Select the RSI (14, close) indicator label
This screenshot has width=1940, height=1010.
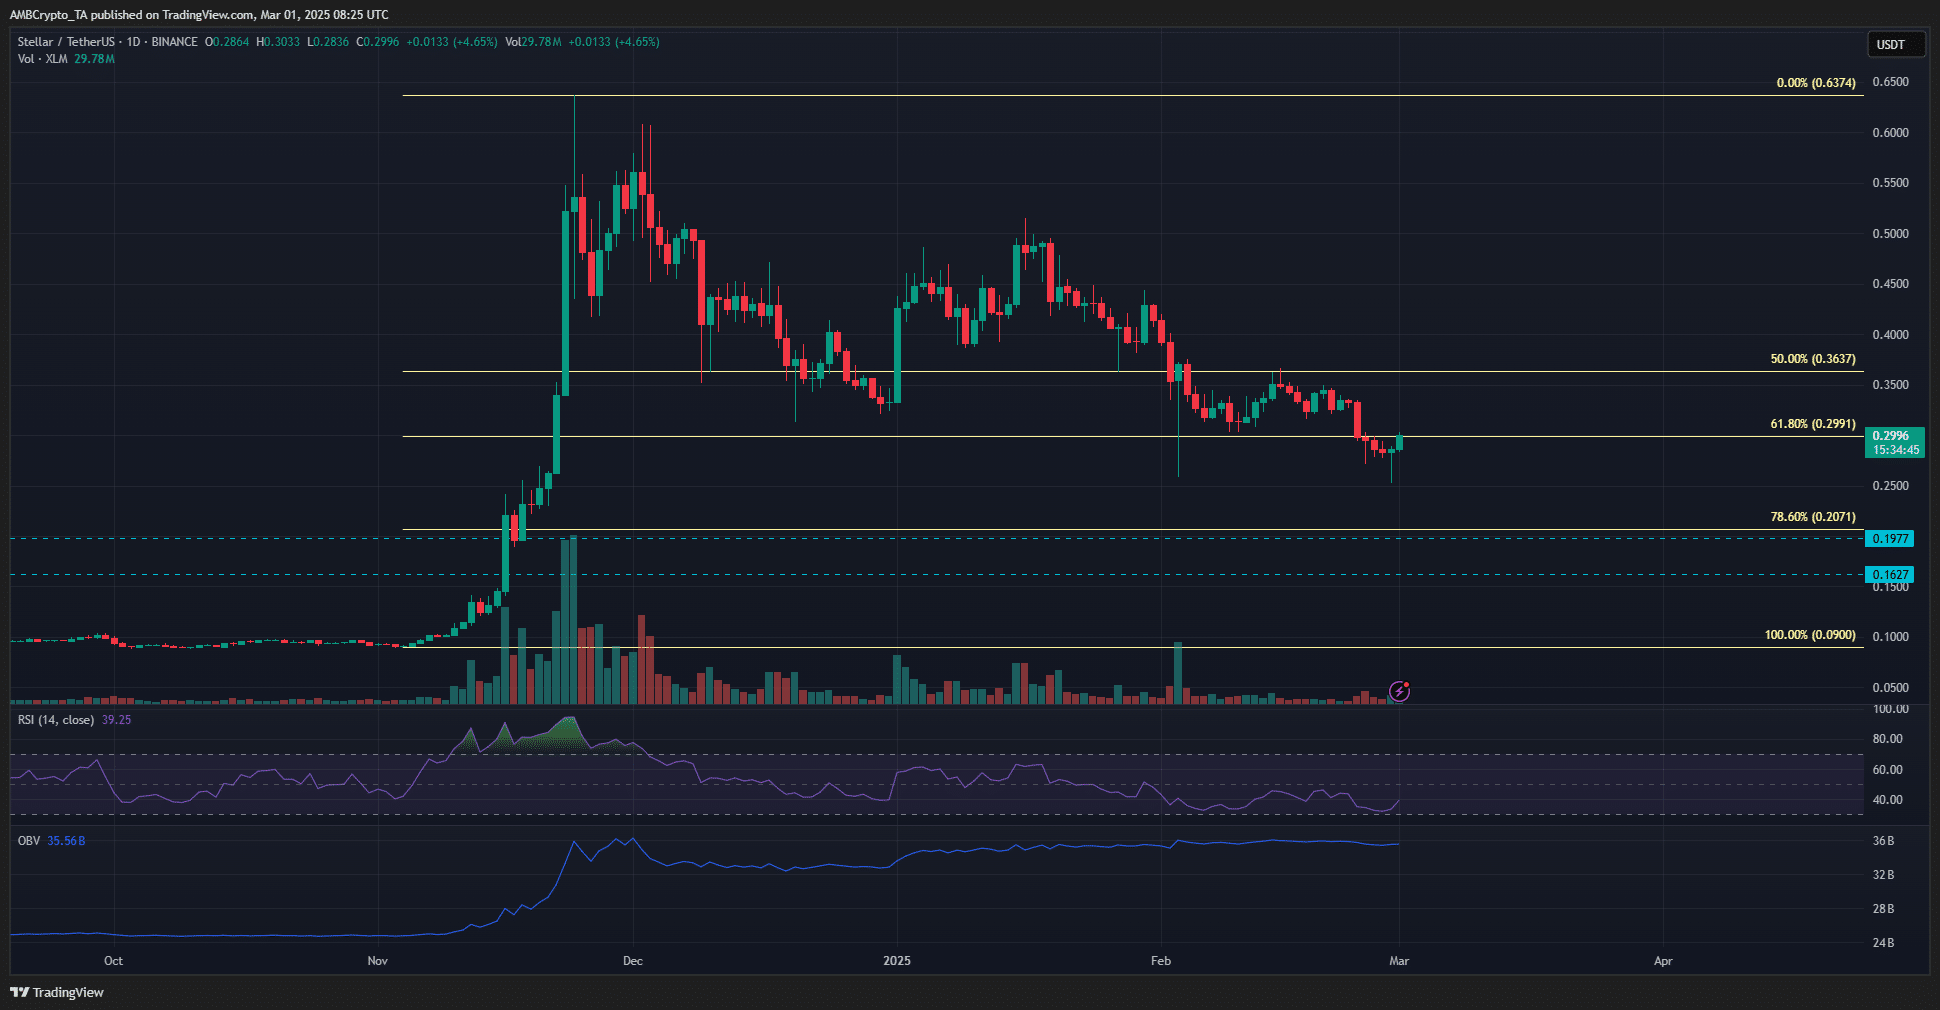tap(56, 720)
